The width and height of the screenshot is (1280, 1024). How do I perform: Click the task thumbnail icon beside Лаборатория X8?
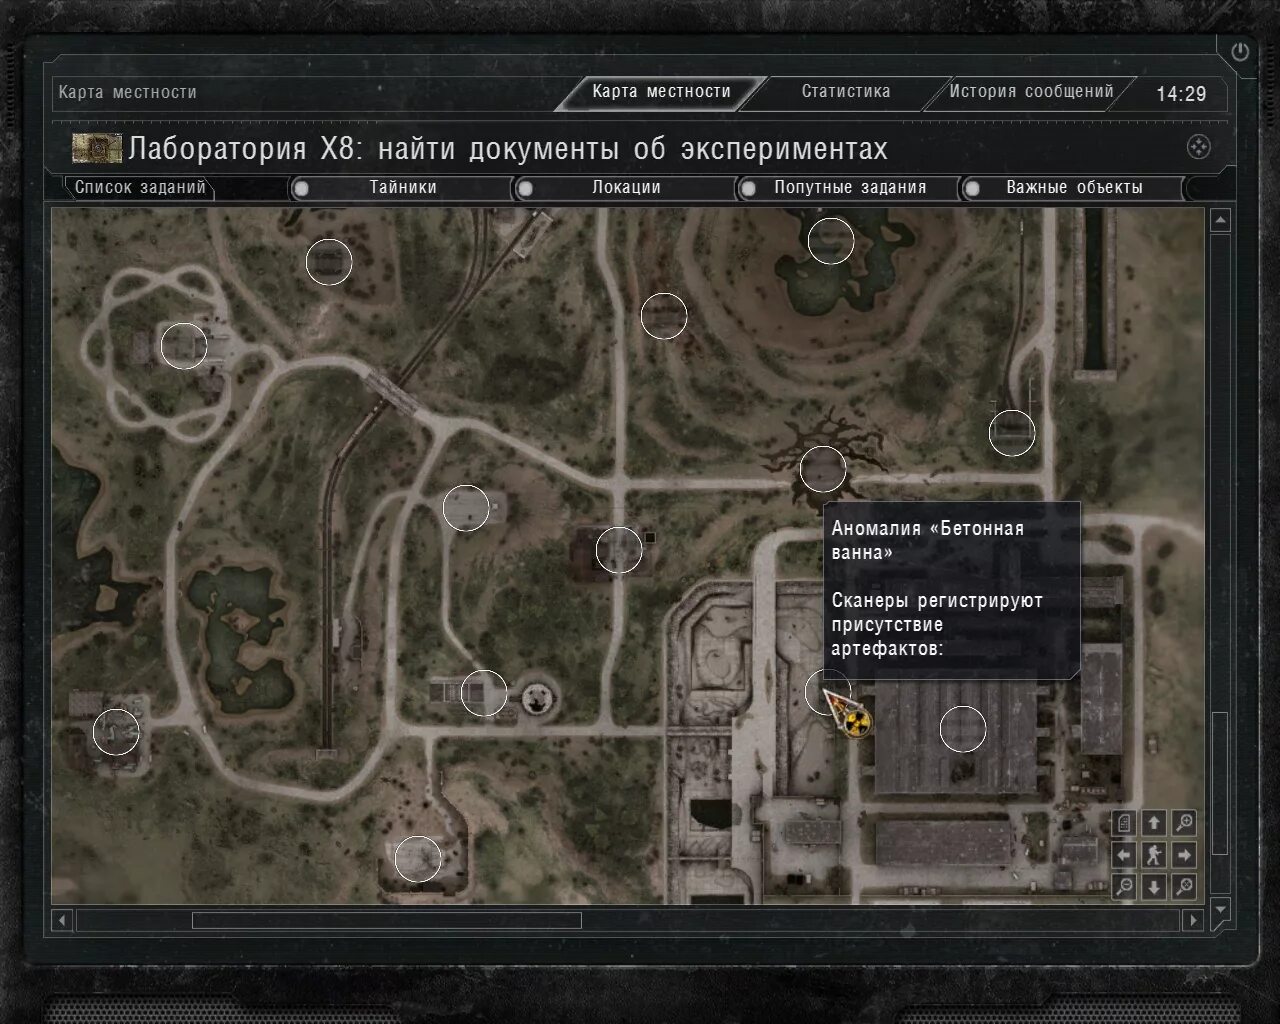pyautogui.click(x=97, y=148)
